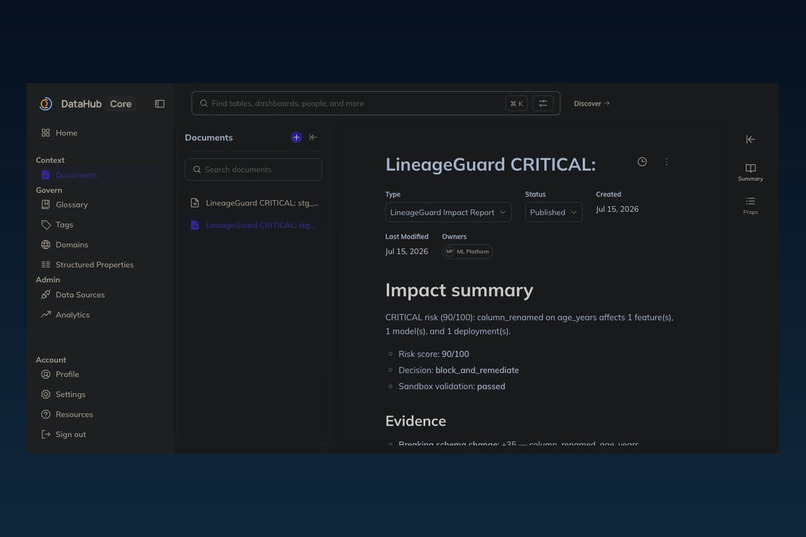Viewport: 806px width, 537px height.
Task: Open the Home page
Action: pos(66,133)
